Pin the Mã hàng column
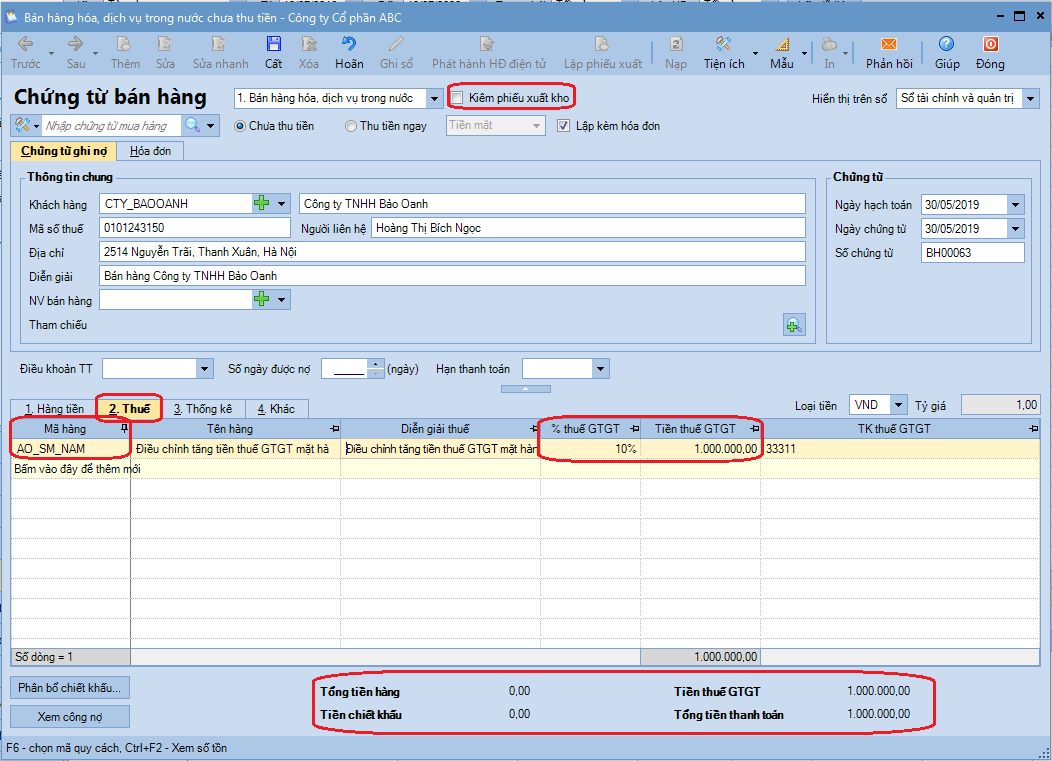1052x761 pixels. (x=124, y=428)
